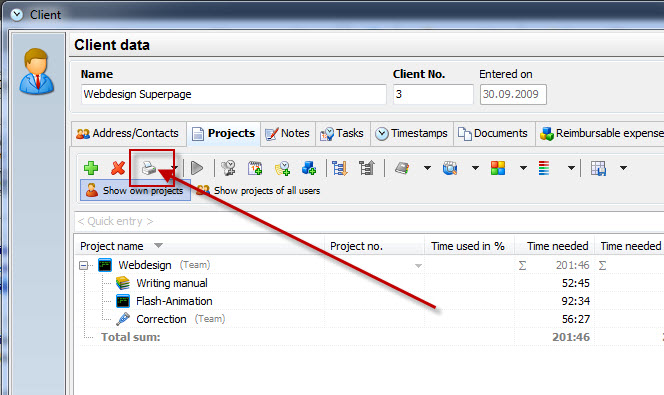Viewport: 664px width, 395px height.
Task: Click the calendar with green plus icon
Action: [255, 168]
